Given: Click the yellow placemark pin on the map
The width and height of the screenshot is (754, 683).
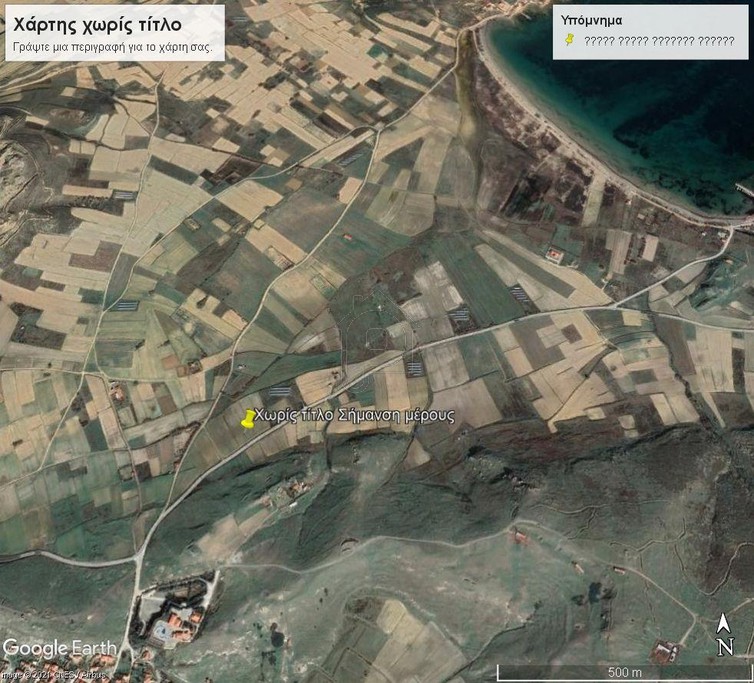Looking at the screenshot, I should [x=247, y=420].
